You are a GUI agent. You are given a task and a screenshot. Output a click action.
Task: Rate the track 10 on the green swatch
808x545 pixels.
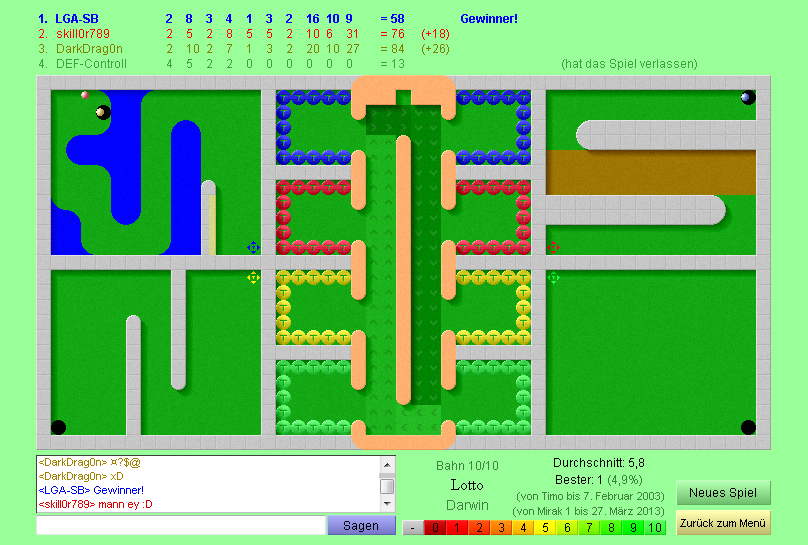pyautogui.click(x=655, y=528)
